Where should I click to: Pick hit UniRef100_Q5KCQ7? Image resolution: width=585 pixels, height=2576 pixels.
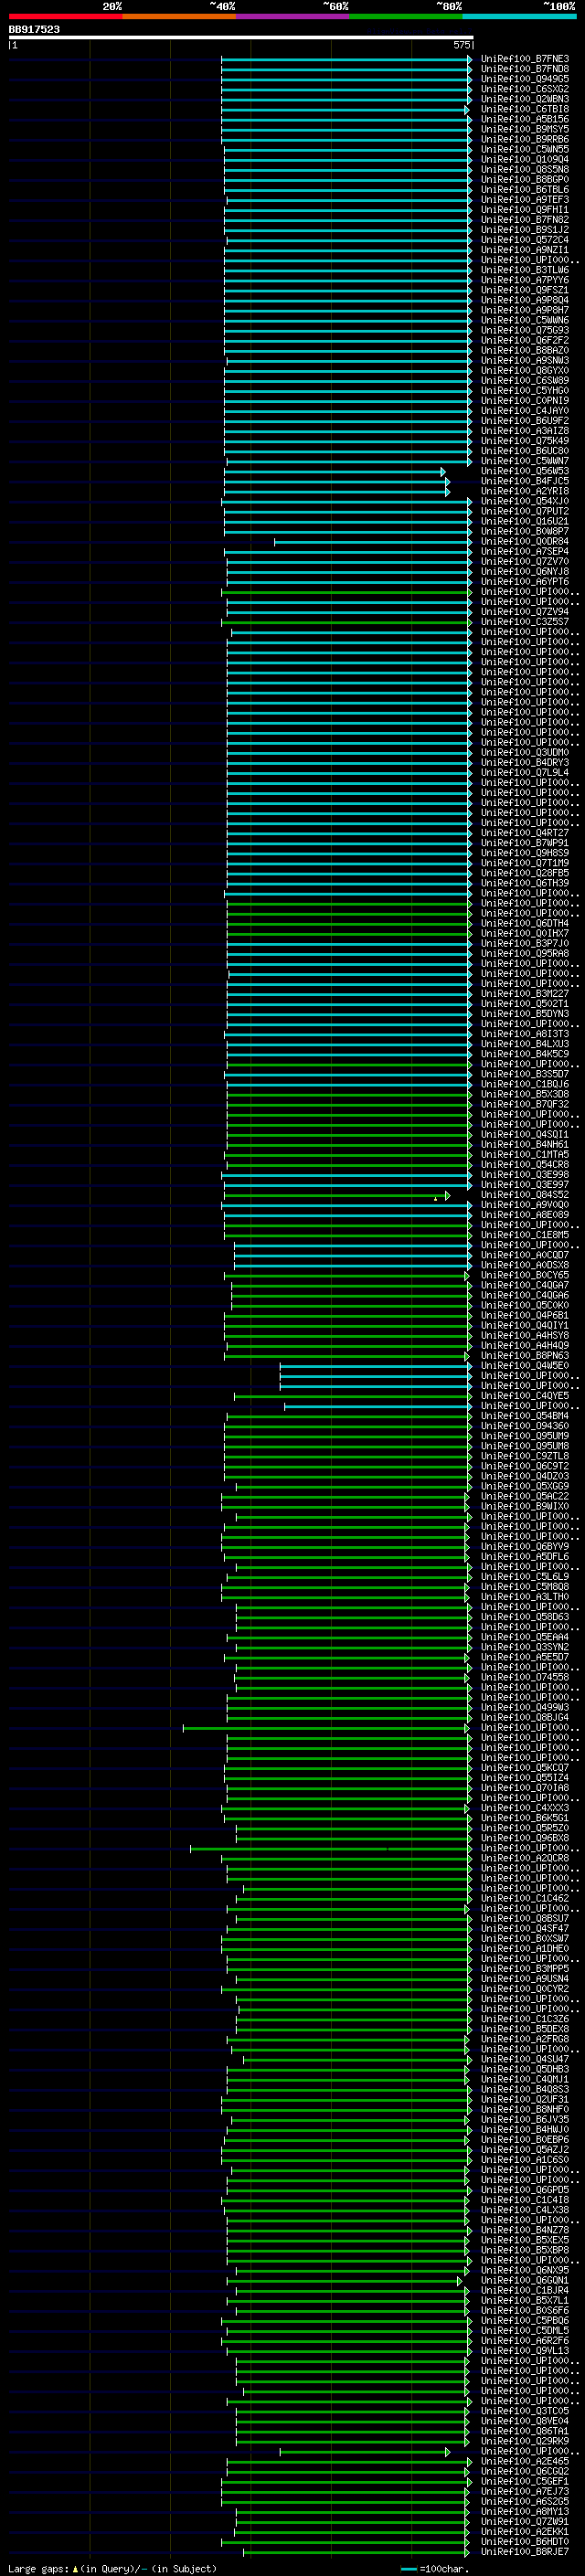[x=524, y=1769]
